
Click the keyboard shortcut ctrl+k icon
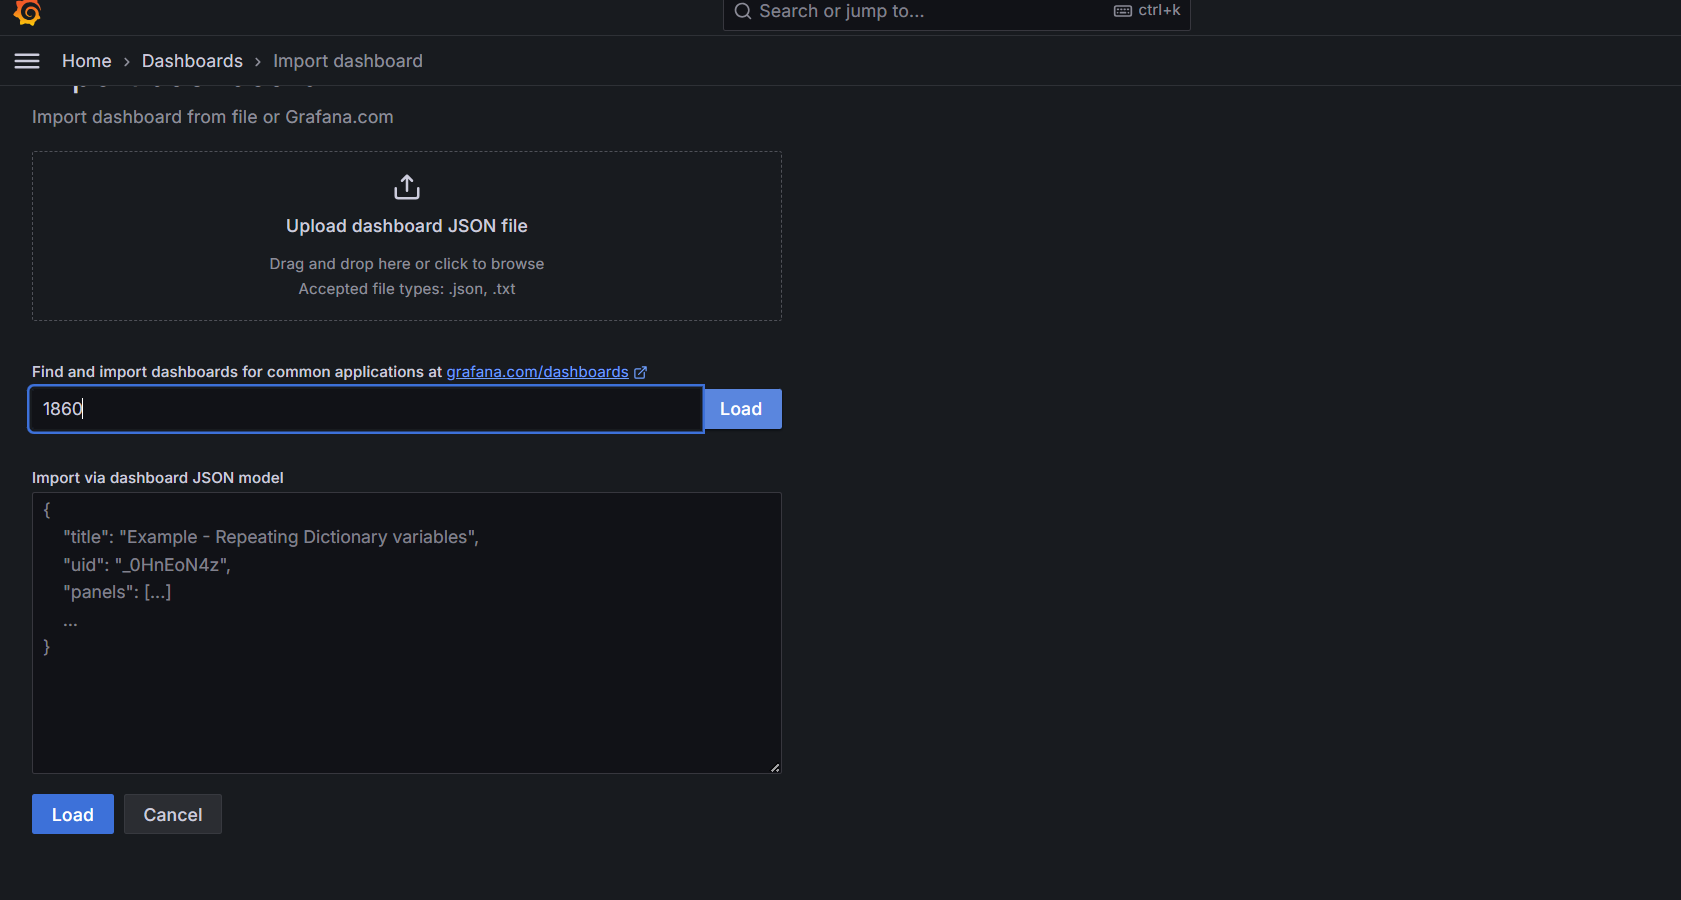click(1123, 11)
